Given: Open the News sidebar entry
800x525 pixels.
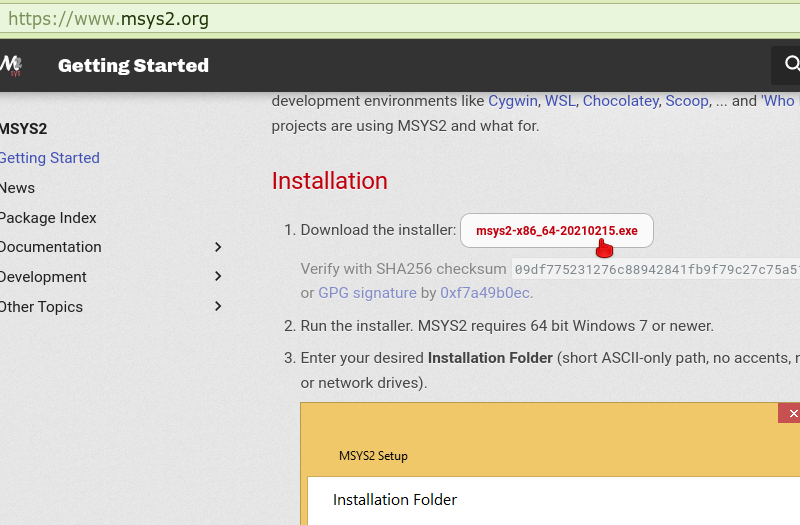Looking at the screenshot, I should 17,188.
